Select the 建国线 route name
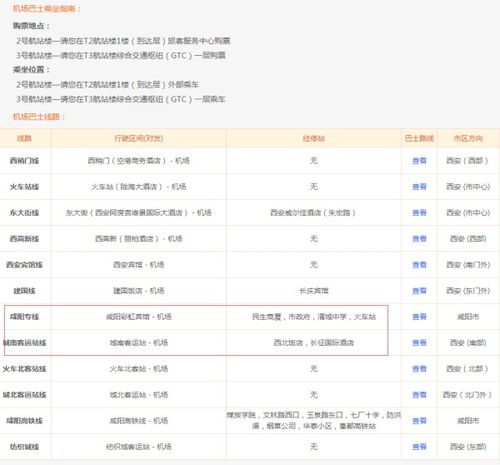This screenshot has width=500, height=465. (24, 291)
